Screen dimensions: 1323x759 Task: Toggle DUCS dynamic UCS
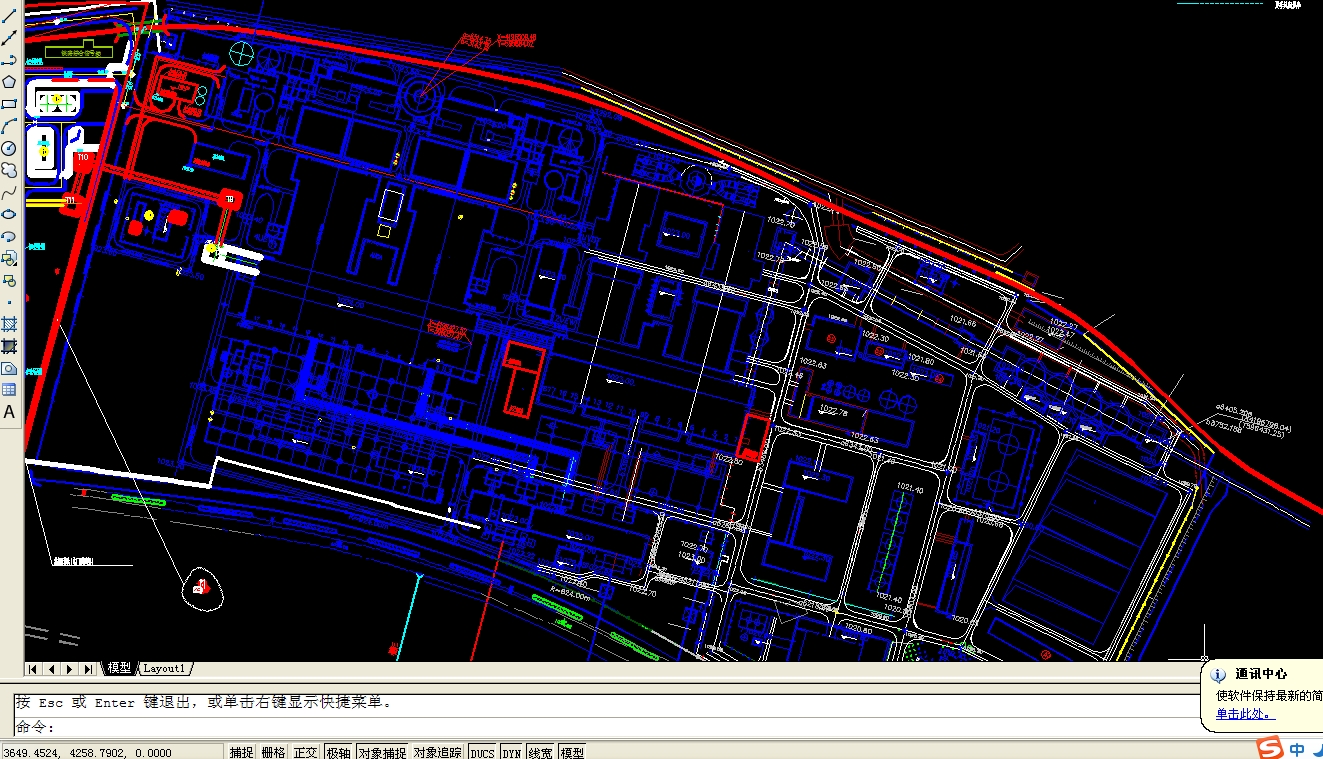pyautogui.click(x=482, y=752)
